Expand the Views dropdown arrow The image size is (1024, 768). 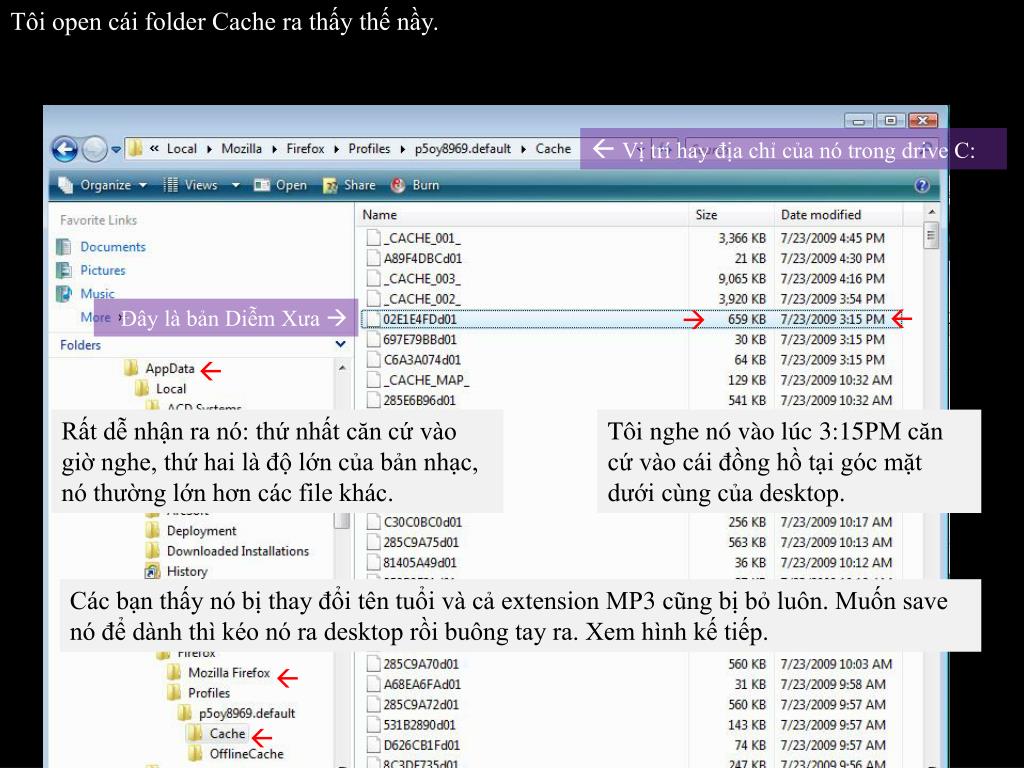[236, 185]
